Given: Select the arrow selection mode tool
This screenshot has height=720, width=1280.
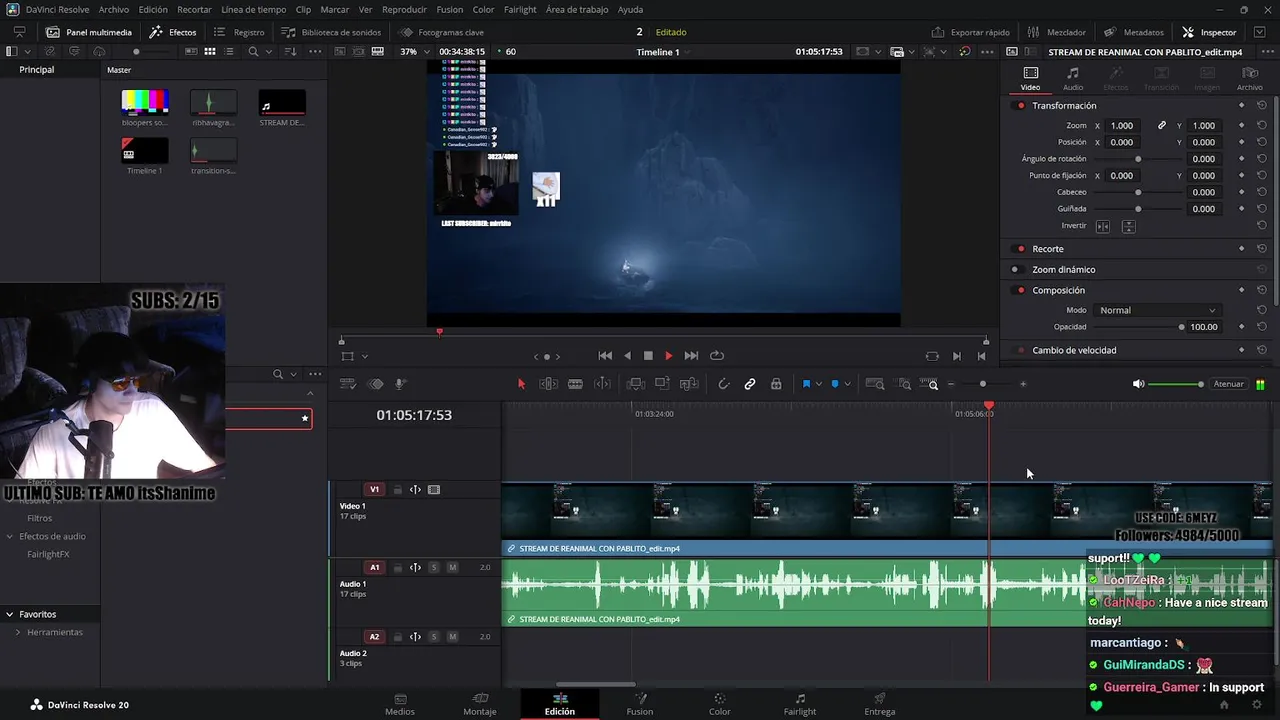Looking at the screenshot, I should pos(521,384).
